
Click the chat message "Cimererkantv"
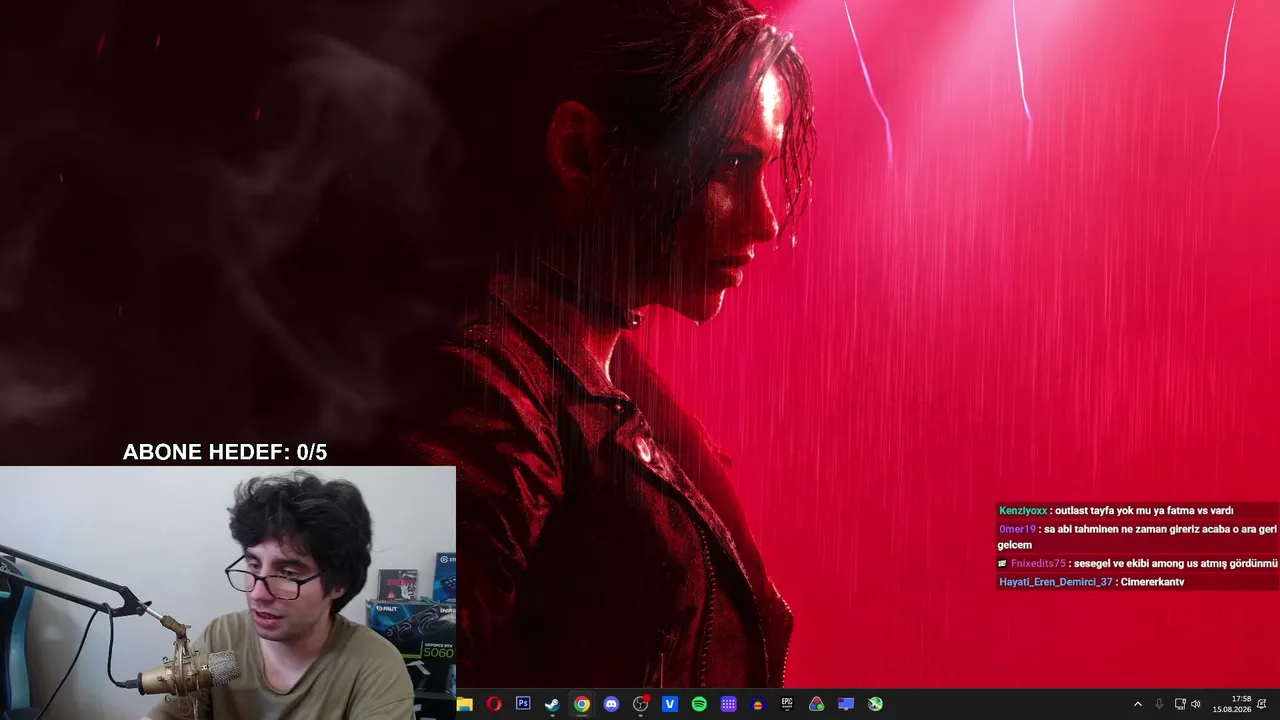[x=1152, y=582]
